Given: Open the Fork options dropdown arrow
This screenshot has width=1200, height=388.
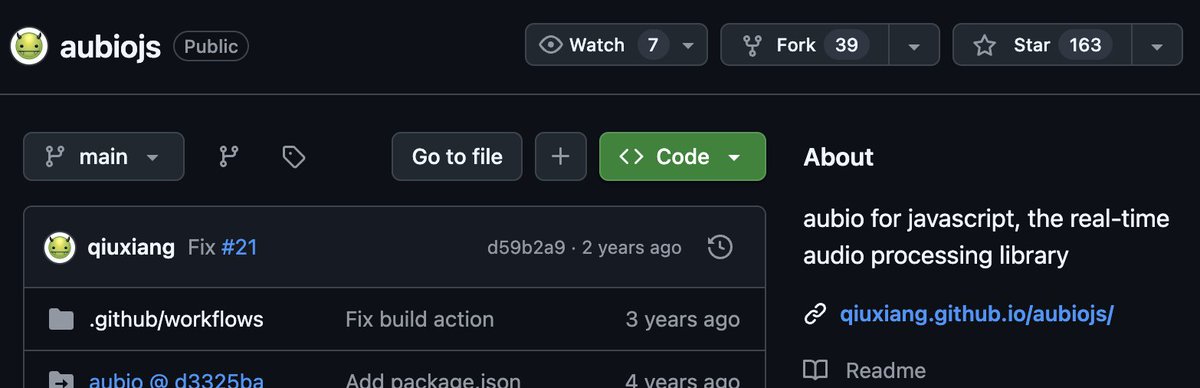Looking at the screenshot, I should (913, 45).
